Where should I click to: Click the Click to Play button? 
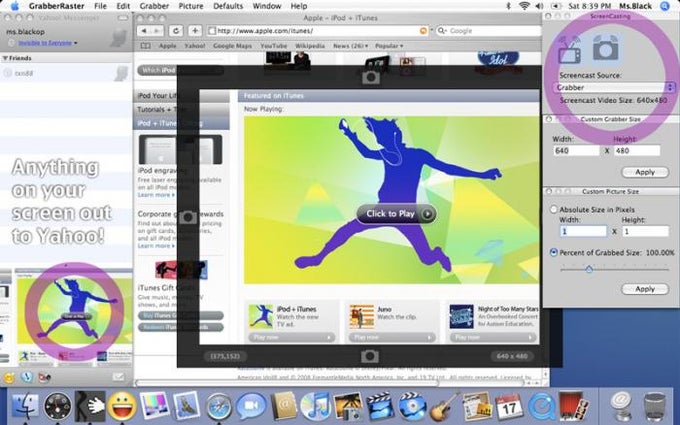pos(396,214)
